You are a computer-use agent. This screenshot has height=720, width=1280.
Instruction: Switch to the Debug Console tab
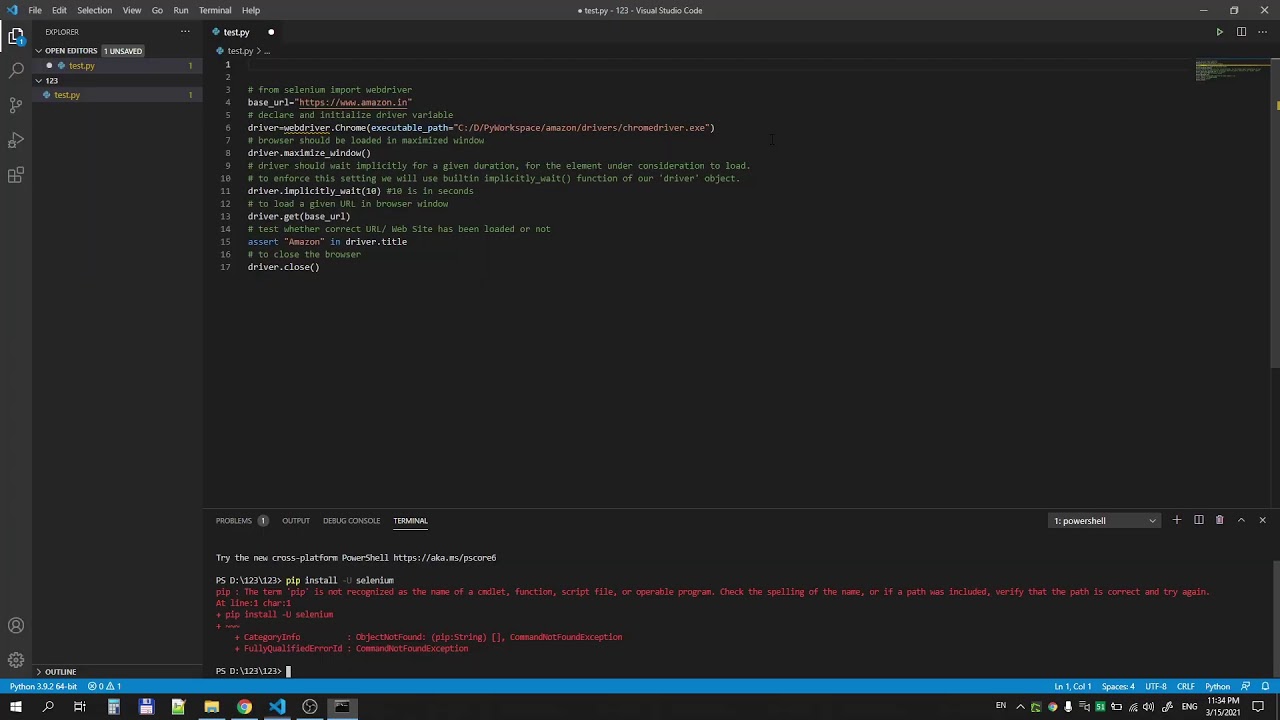pos(351,520)
